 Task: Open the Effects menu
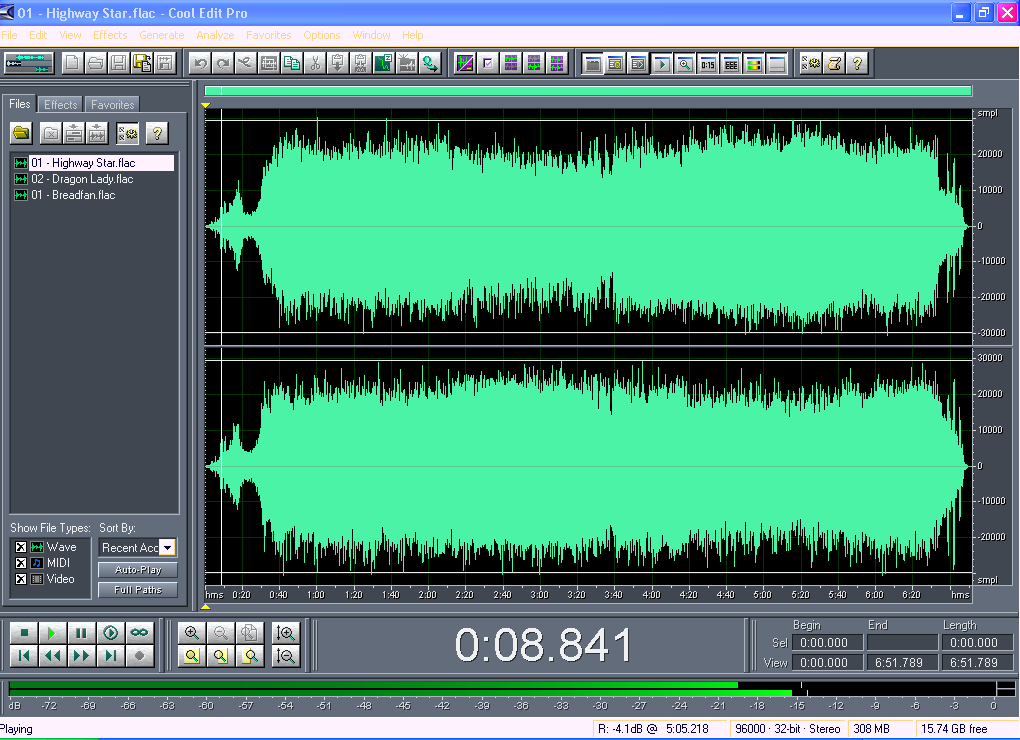tap(110, 35)
